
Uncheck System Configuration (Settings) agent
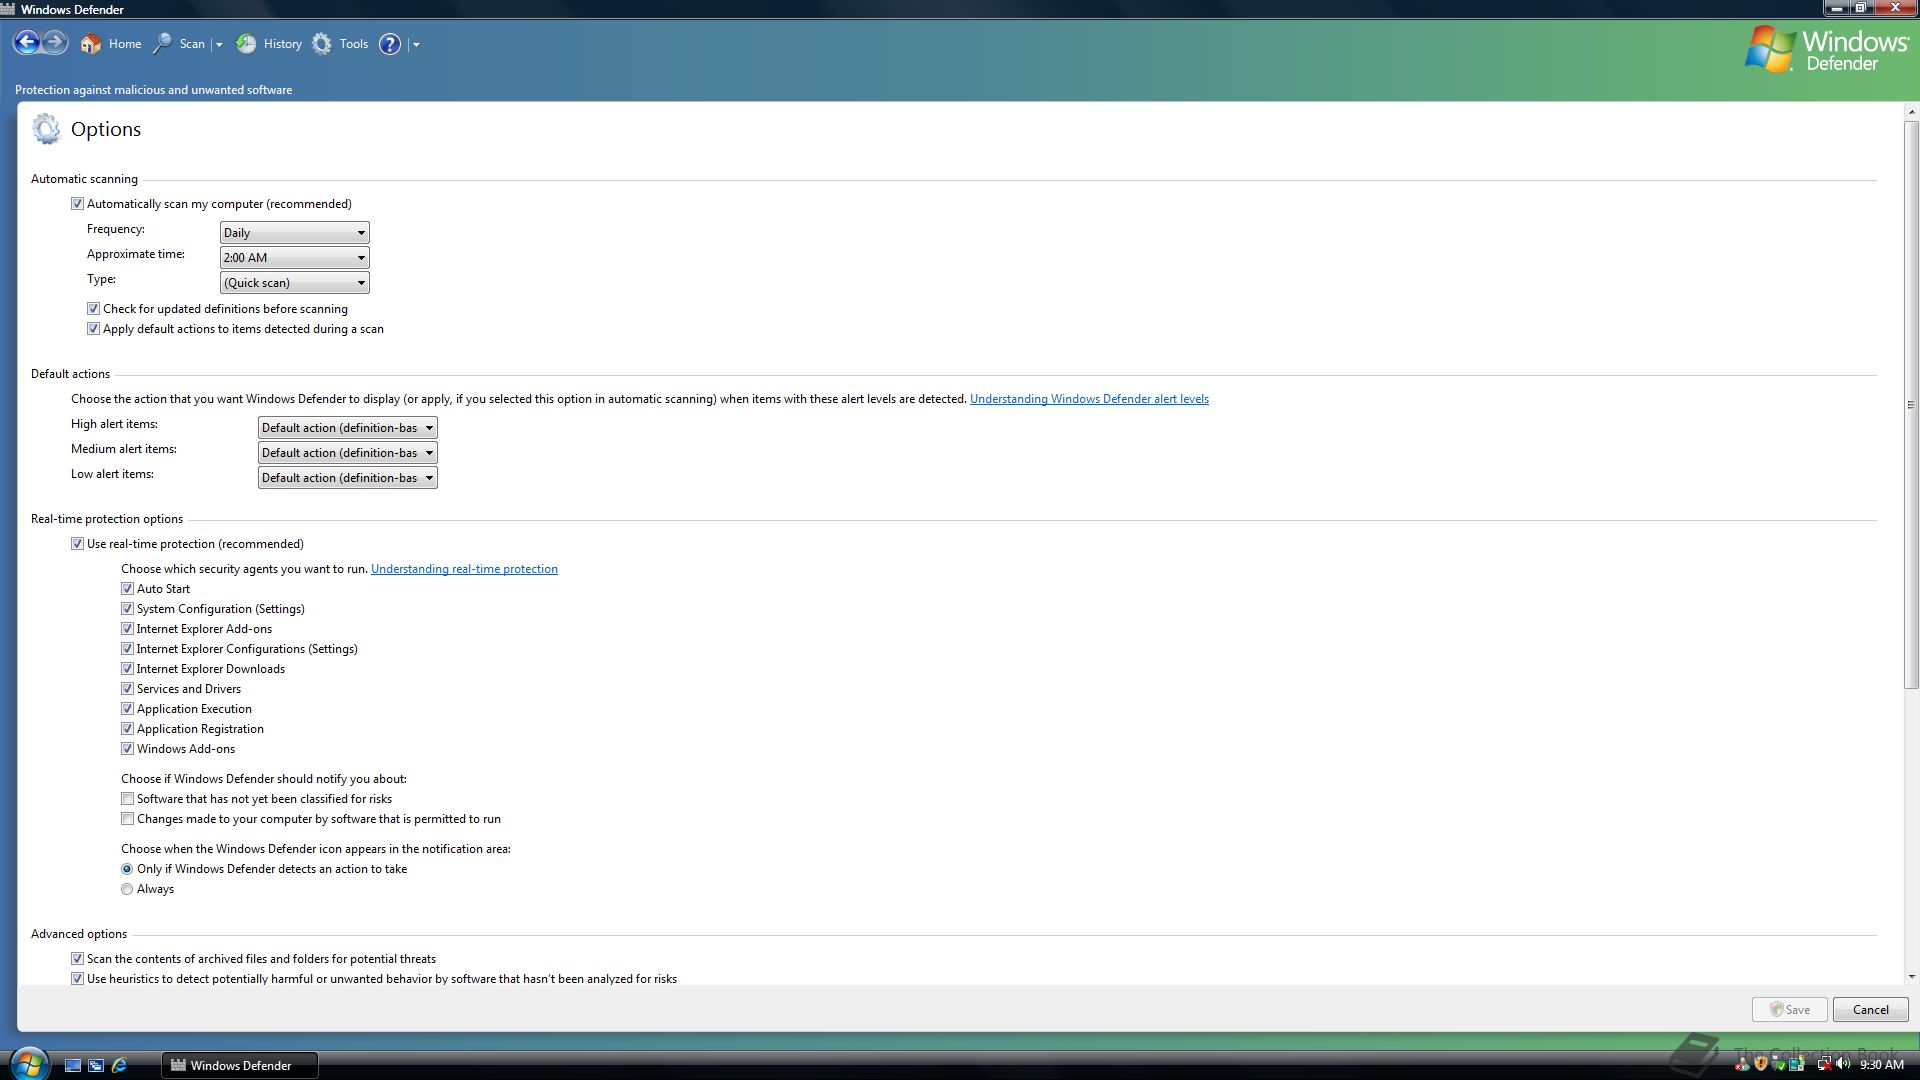click(127, 609)
